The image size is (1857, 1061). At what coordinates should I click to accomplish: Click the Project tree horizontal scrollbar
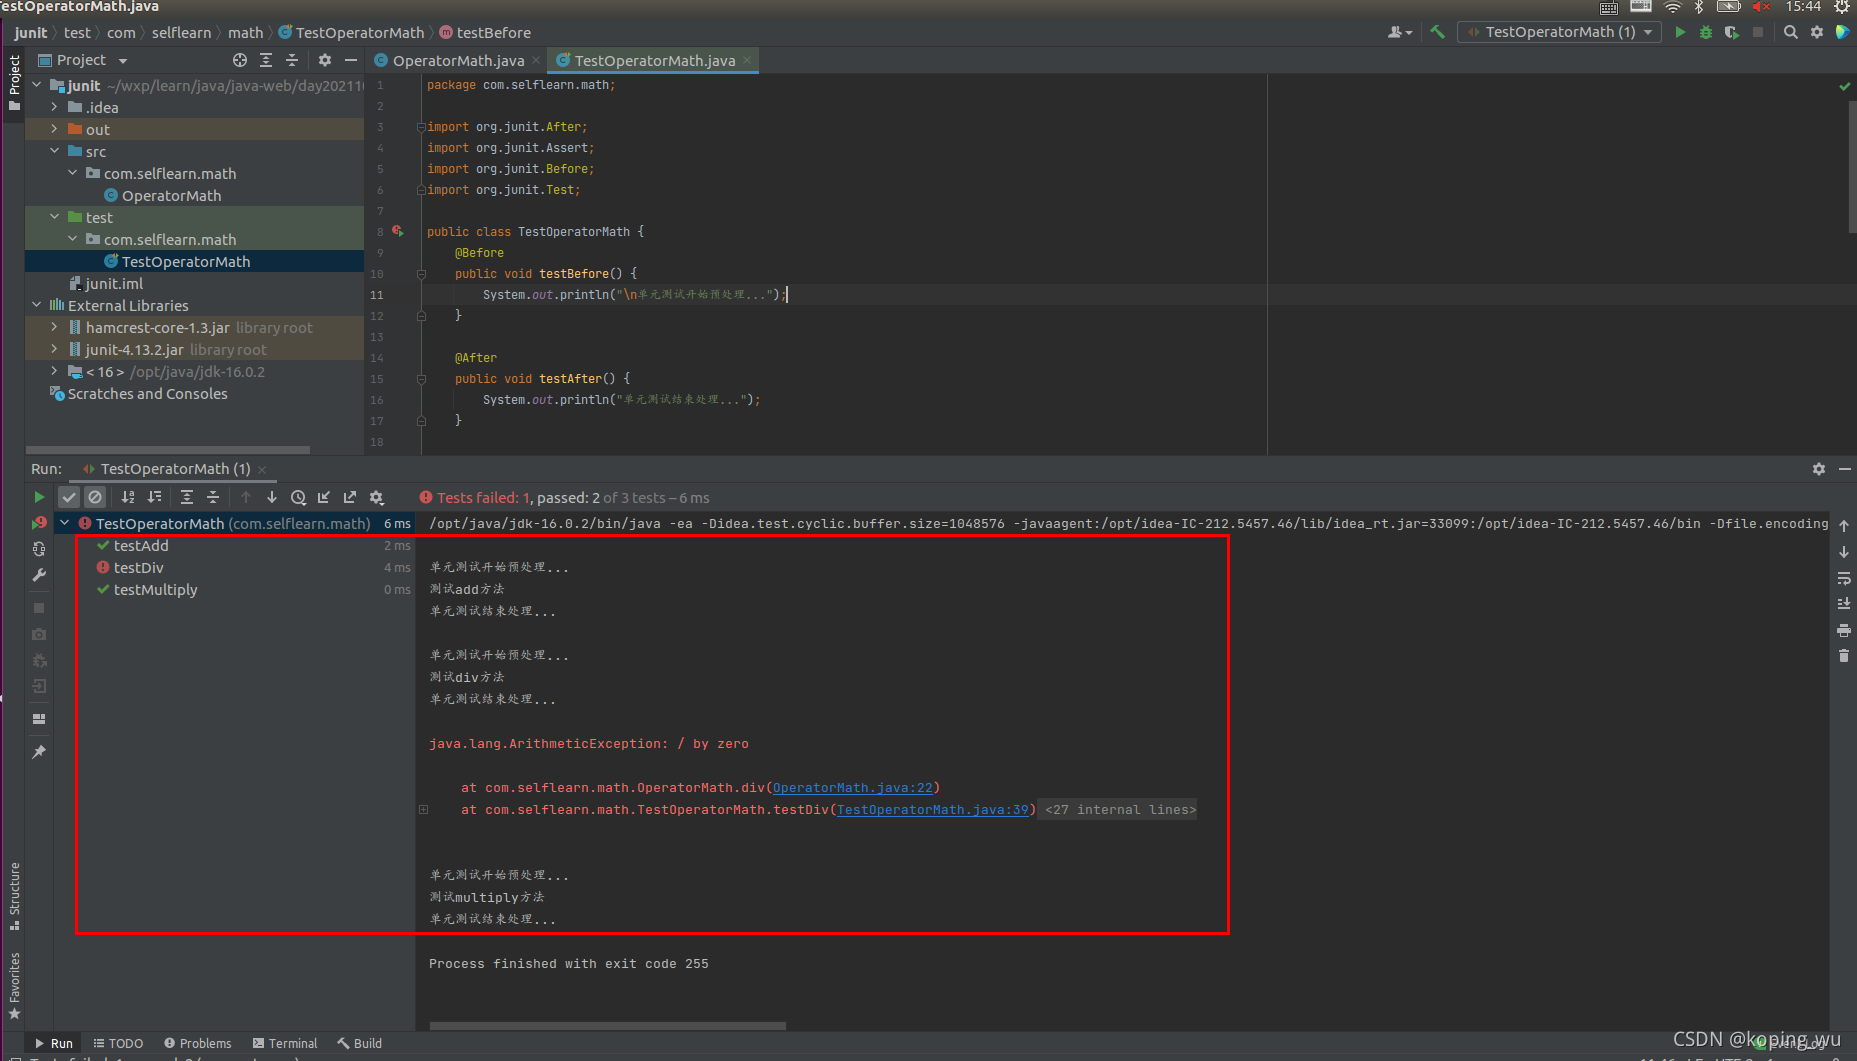(x=168, y=449)
